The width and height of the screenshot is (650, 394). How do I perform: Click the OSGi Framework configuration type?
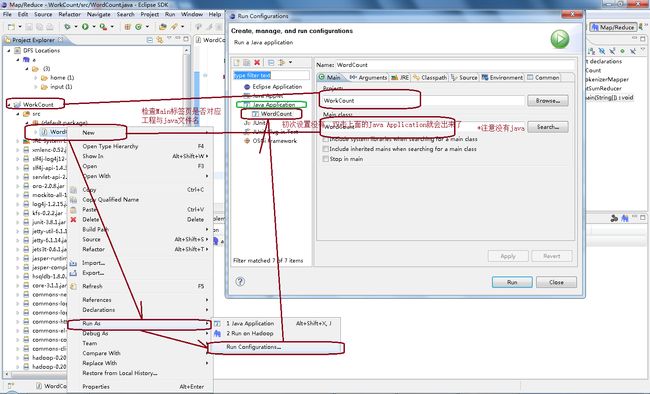pyautogui.click(x=270, y=141)
